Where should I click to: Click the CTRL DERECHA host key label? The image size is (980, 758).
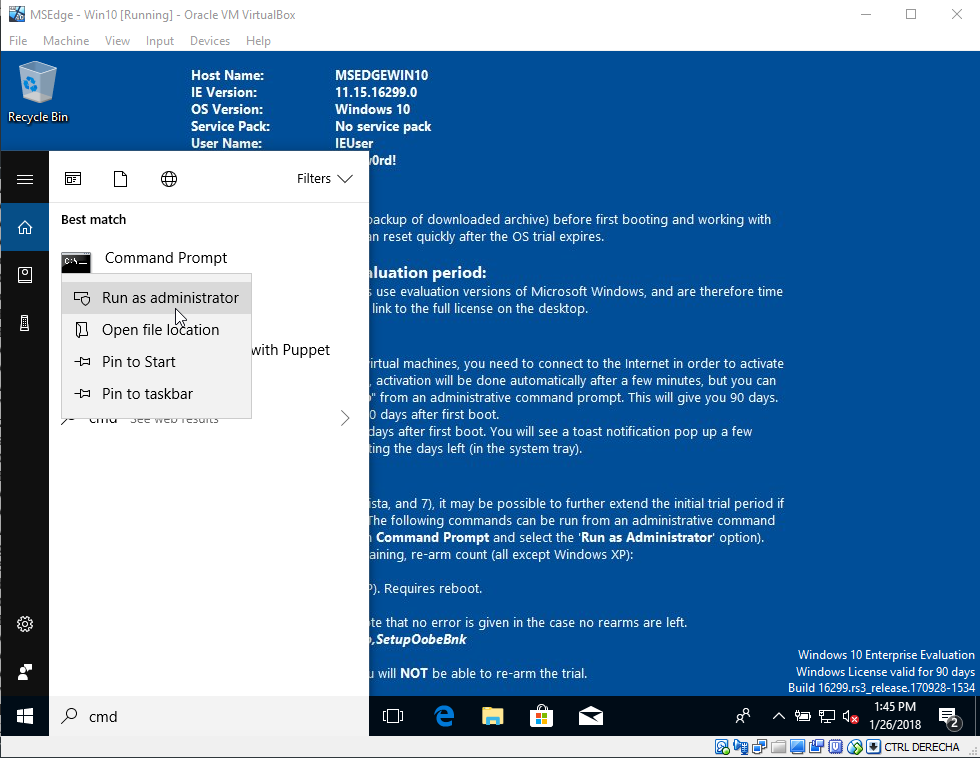(x=922, y=747)
